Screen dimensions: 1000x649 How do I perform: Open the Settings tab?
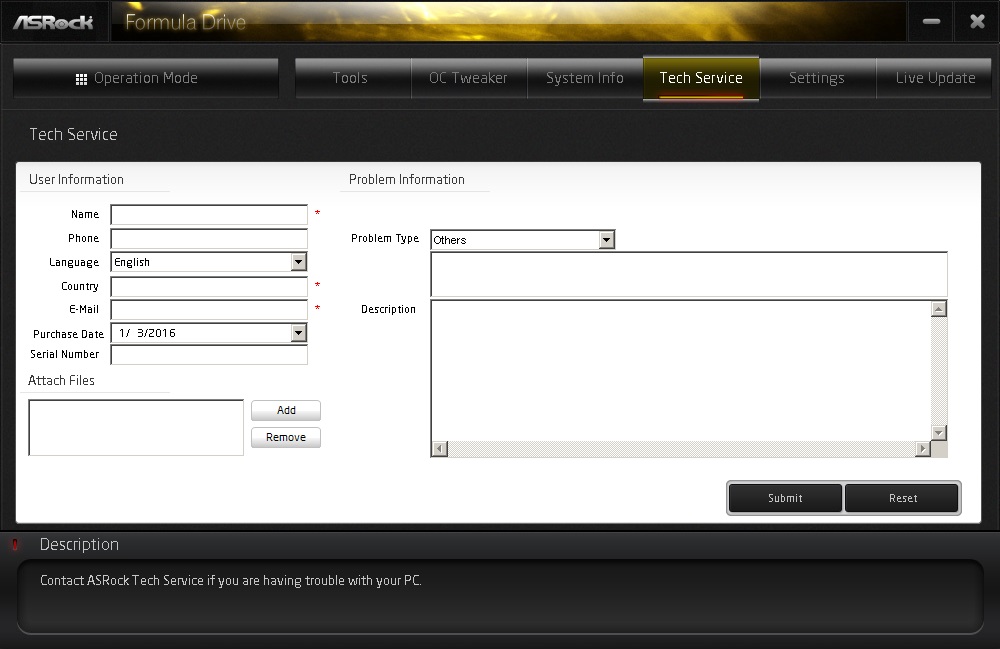pos(818,78)
